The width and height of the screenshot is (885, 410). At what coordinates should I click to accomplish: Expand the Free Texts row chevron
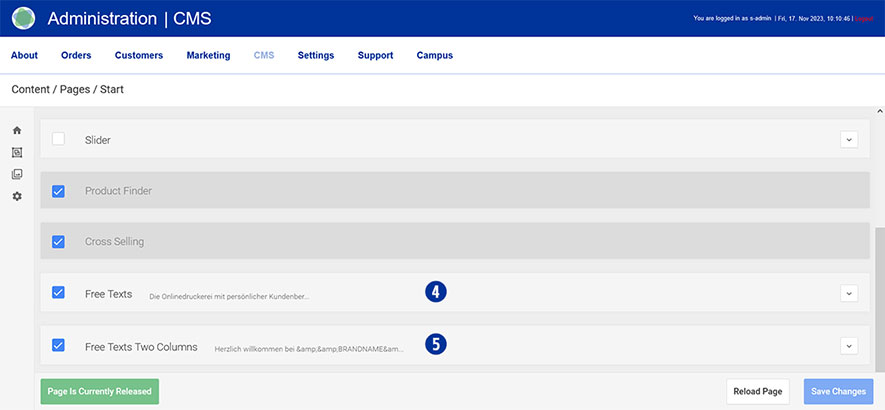tap(849, 293)
